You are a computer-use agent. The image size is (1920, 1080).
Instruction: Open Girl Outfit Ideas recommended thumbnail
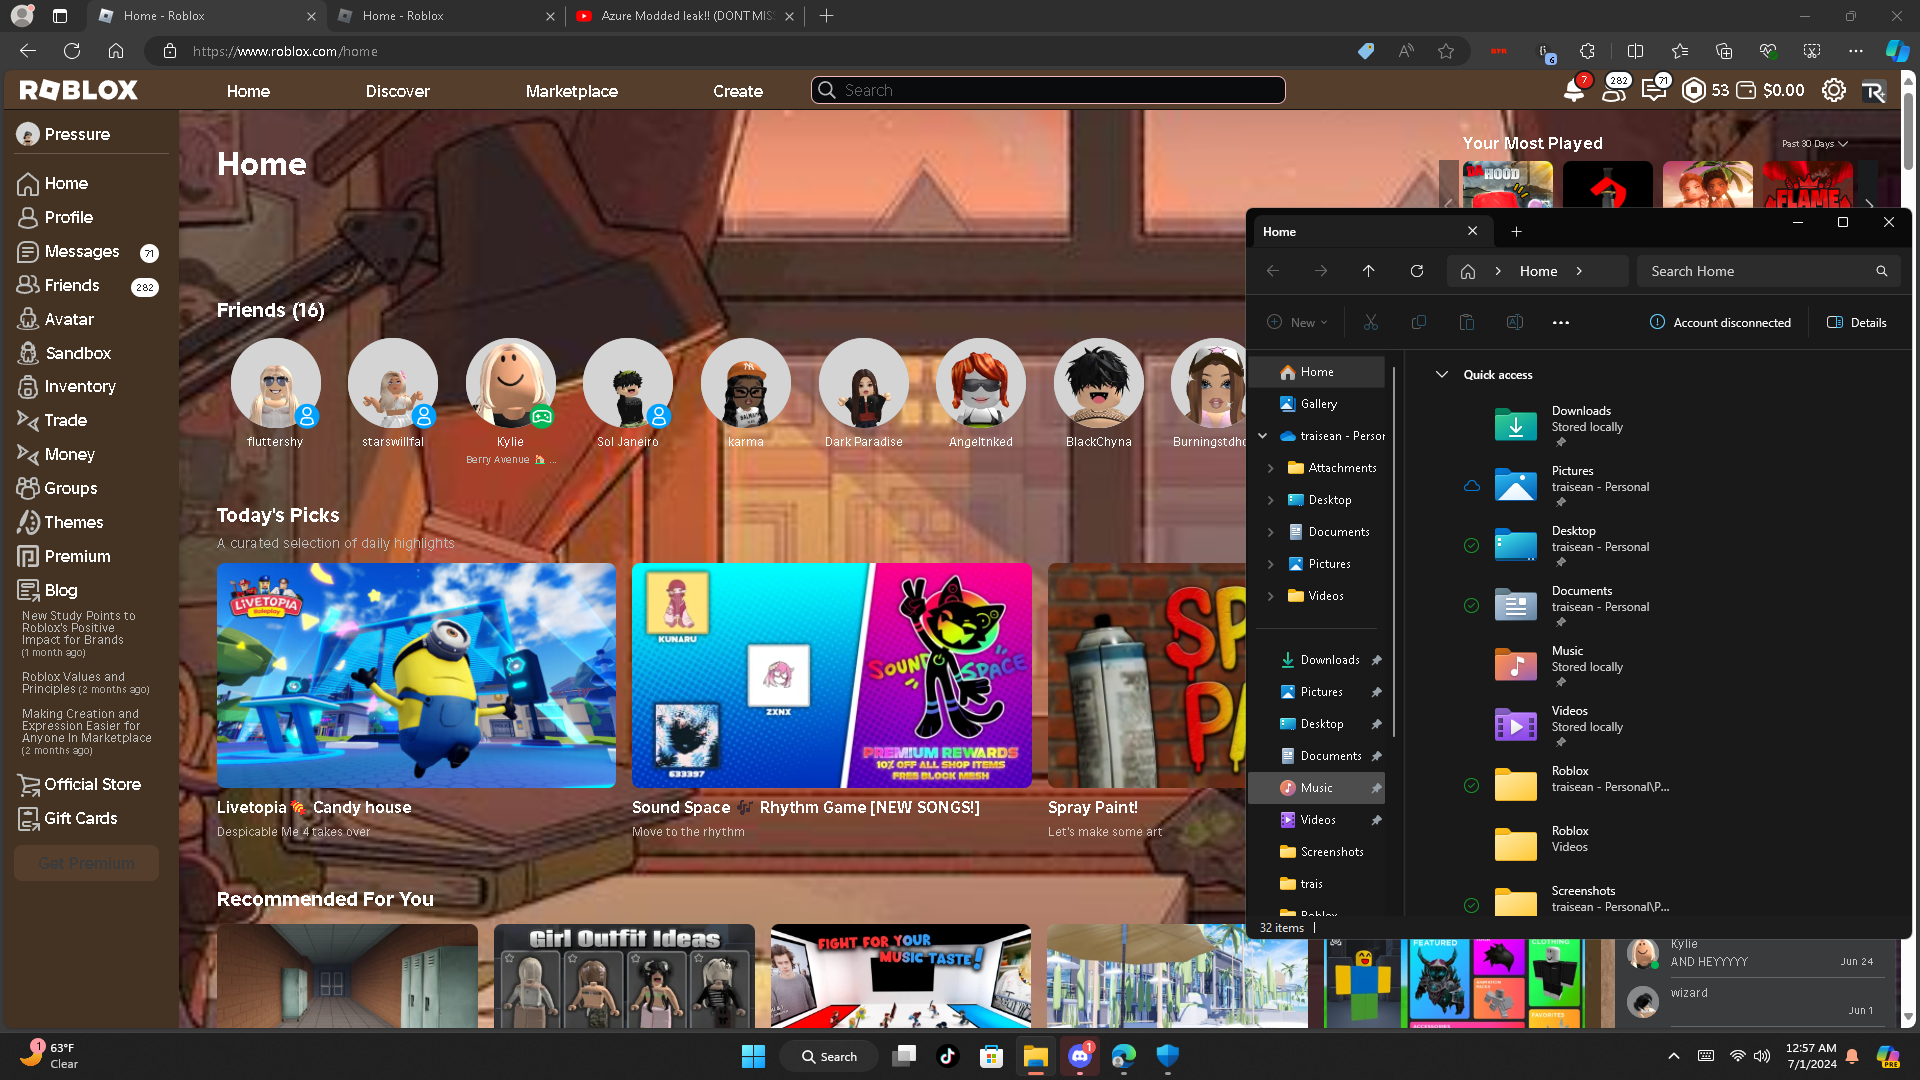tap(624, 976)
